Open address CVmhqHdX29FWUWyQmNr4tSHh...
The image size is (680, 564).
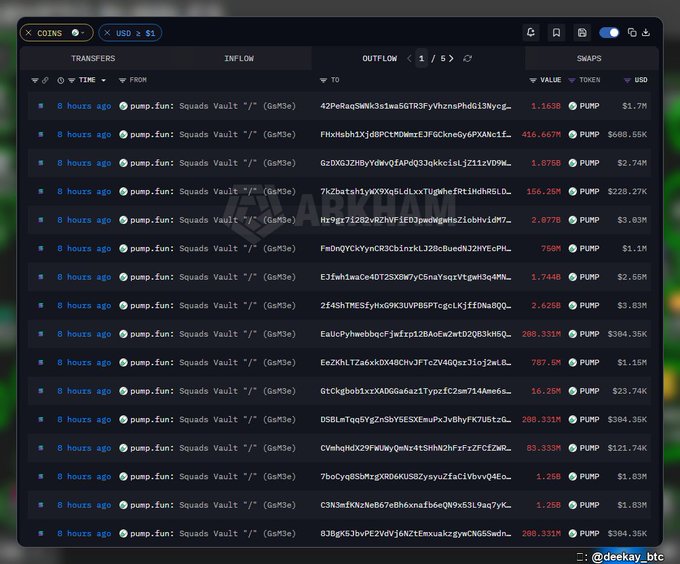pos(415,448)
